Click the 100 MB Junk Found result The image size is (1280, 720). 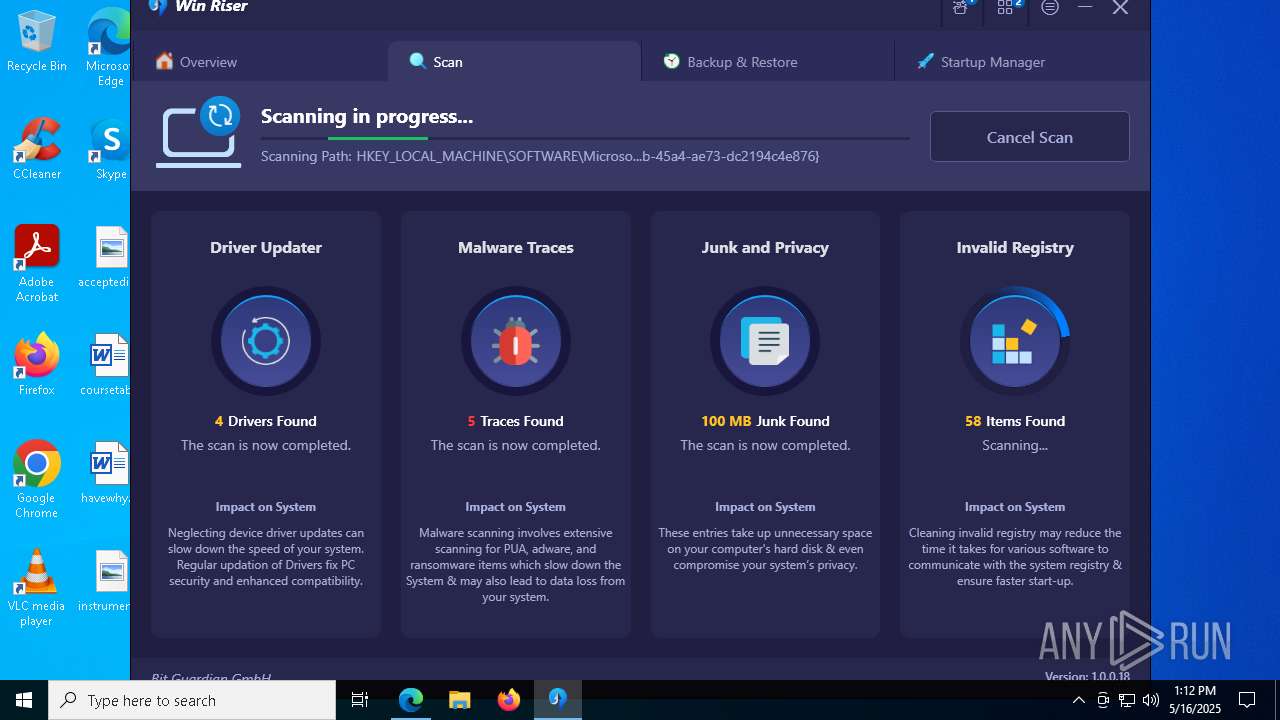click(765, 421)
